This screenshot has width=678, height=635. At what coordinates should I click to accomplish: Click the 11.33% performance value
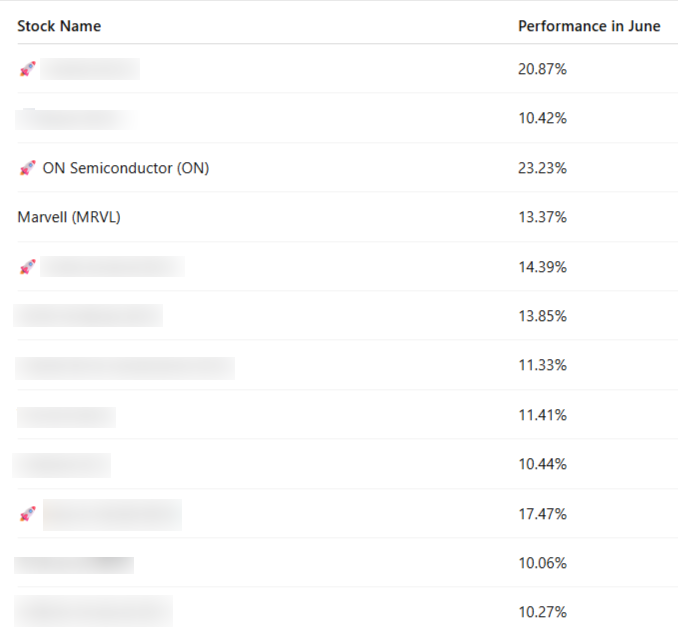(x=542, y=365)
